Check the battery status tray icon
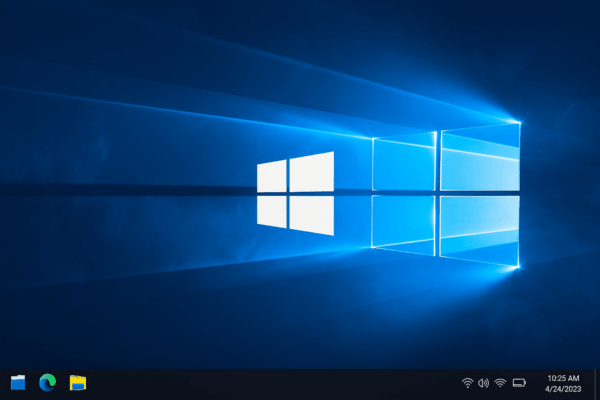 (x=519, y=383)
